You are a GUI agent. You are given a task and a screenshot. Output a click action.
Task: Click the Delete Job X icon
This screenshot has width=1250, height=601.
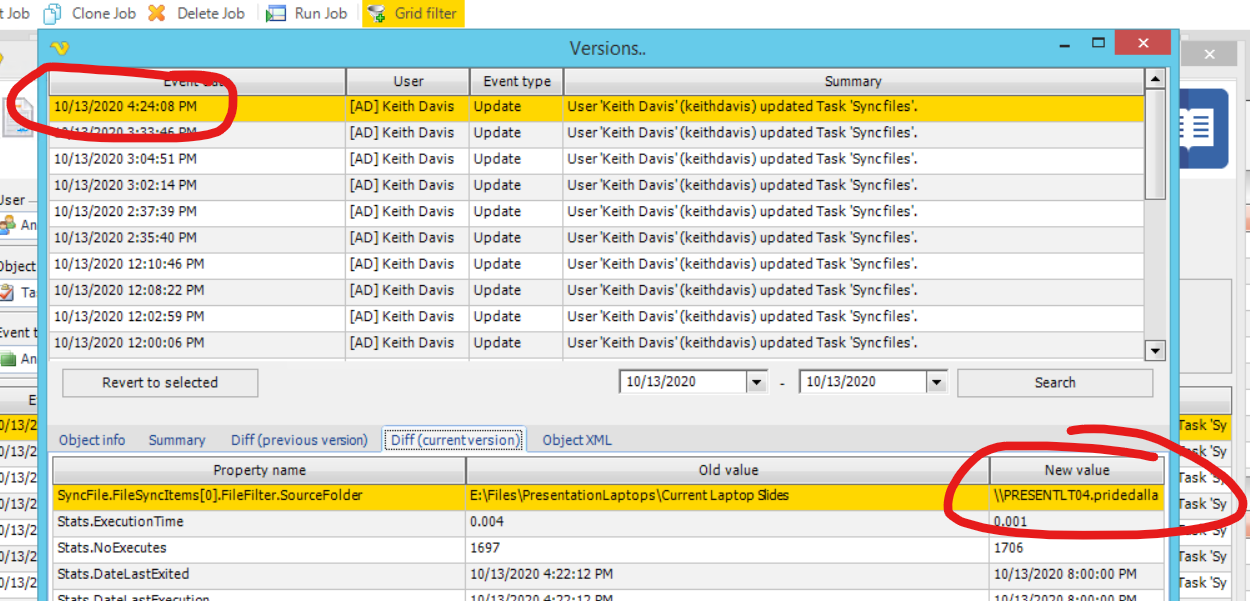(x=157, y=13)
